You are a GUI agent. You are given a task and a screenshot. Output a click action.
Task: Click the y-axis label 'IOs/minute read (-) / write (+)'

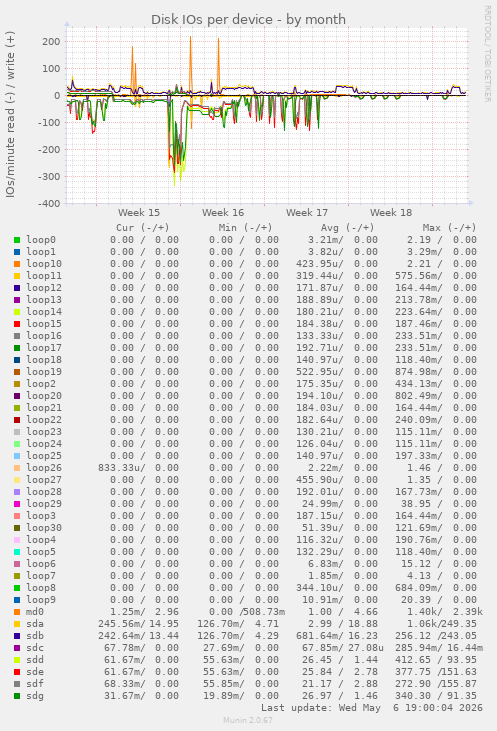click(x=10, y=114)
